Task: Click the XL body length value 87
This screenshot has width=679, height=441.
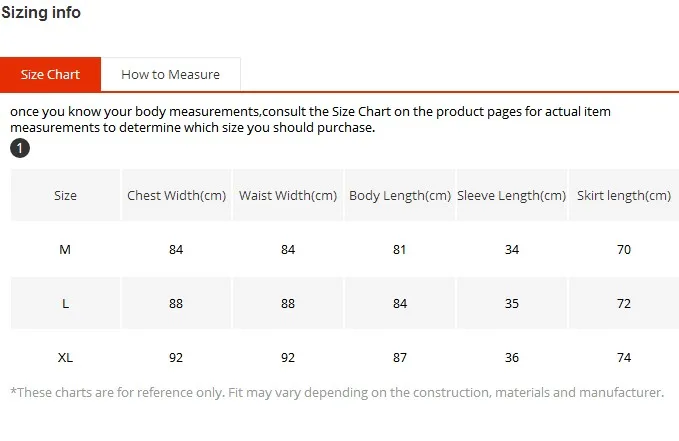Action: 400,357
